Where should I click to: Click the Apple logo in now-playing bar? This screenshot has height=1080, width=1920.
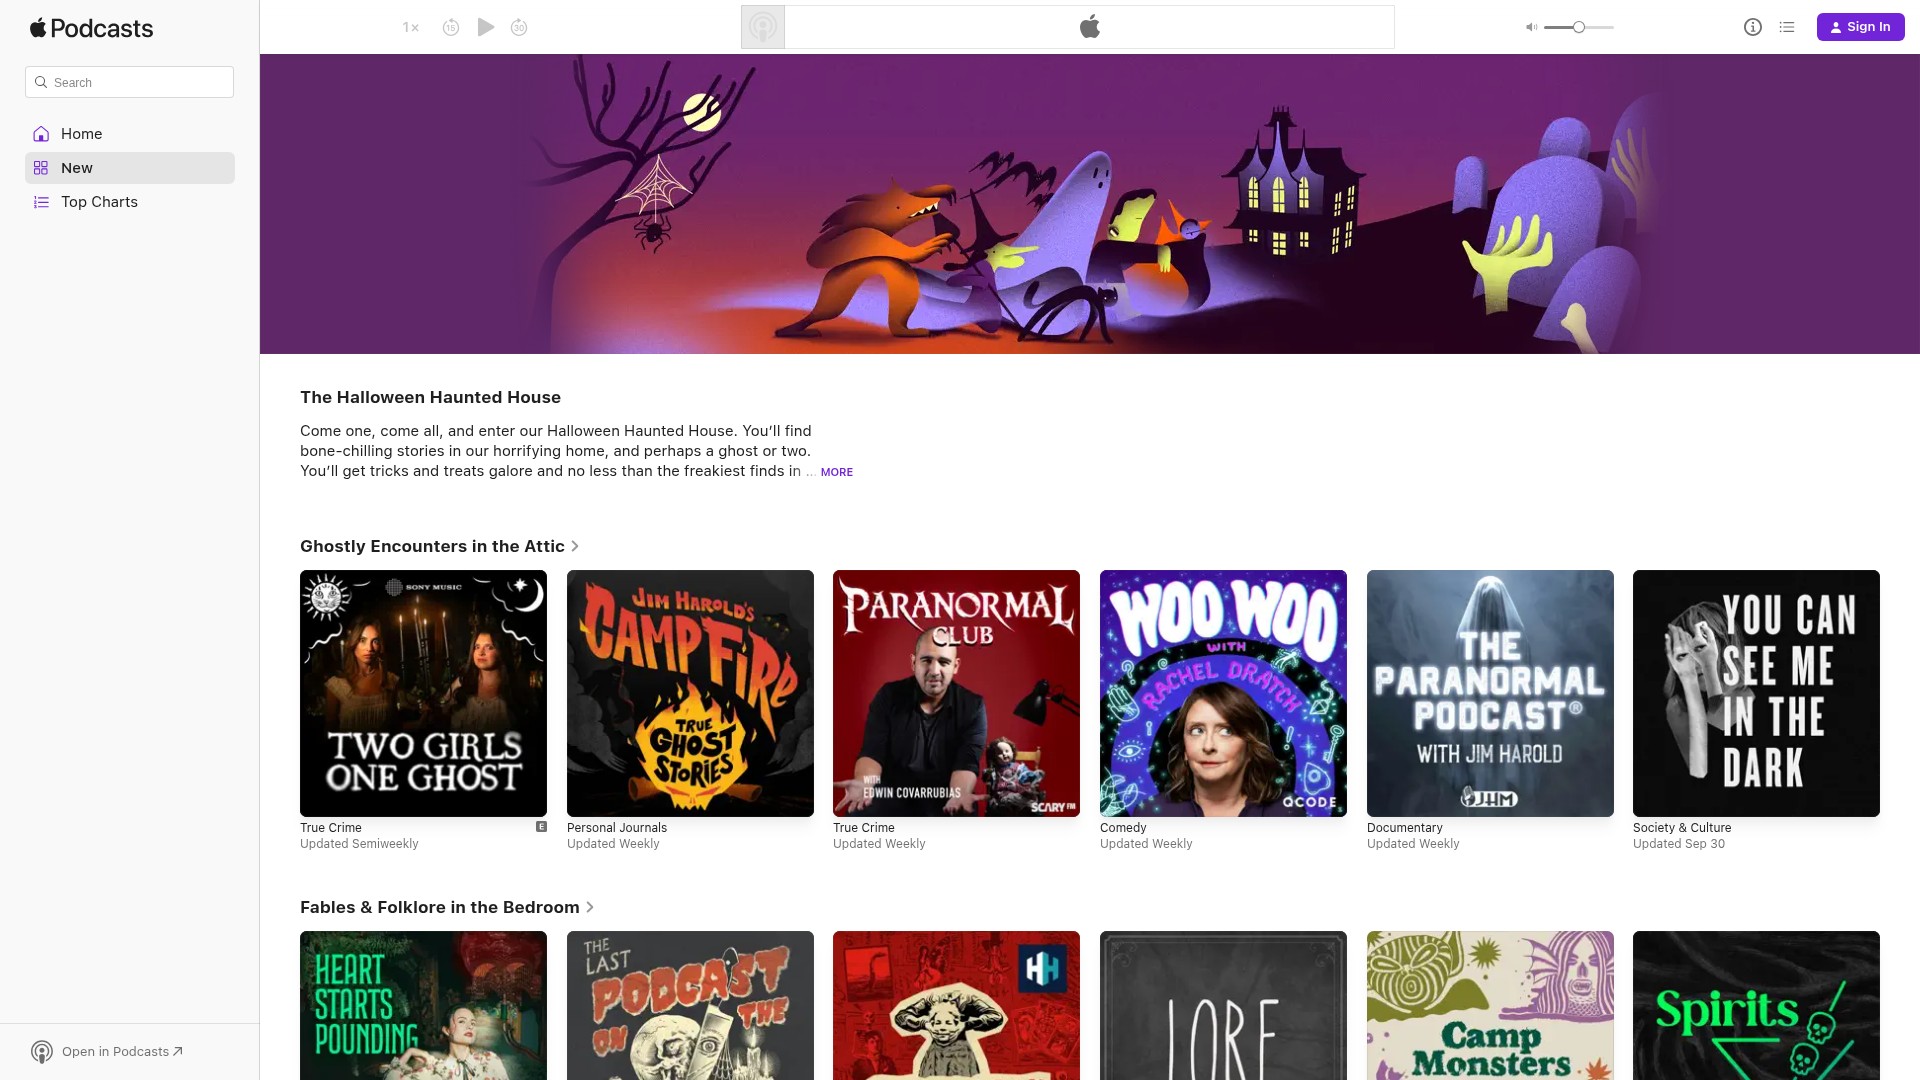1090,27
